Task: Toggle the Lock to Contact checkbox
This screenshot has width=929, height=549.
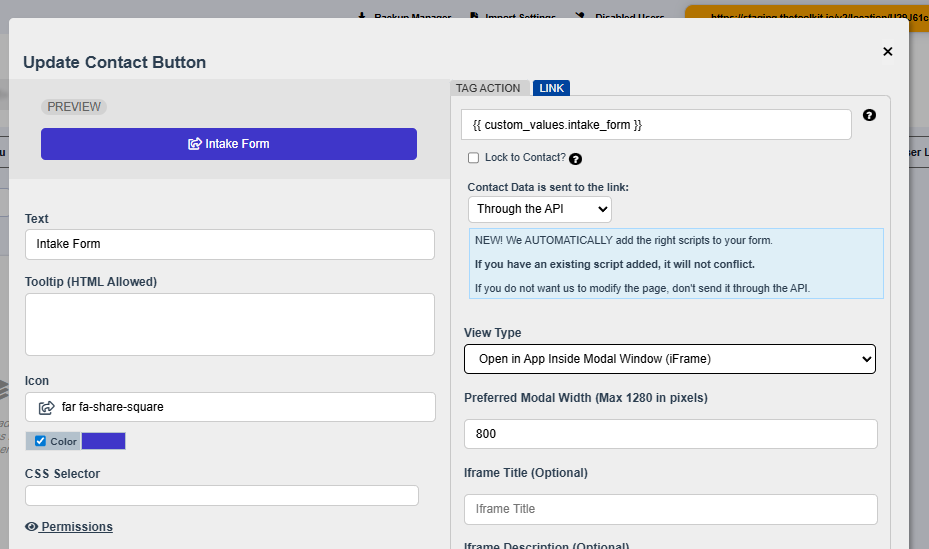Action: pos(473,158)
